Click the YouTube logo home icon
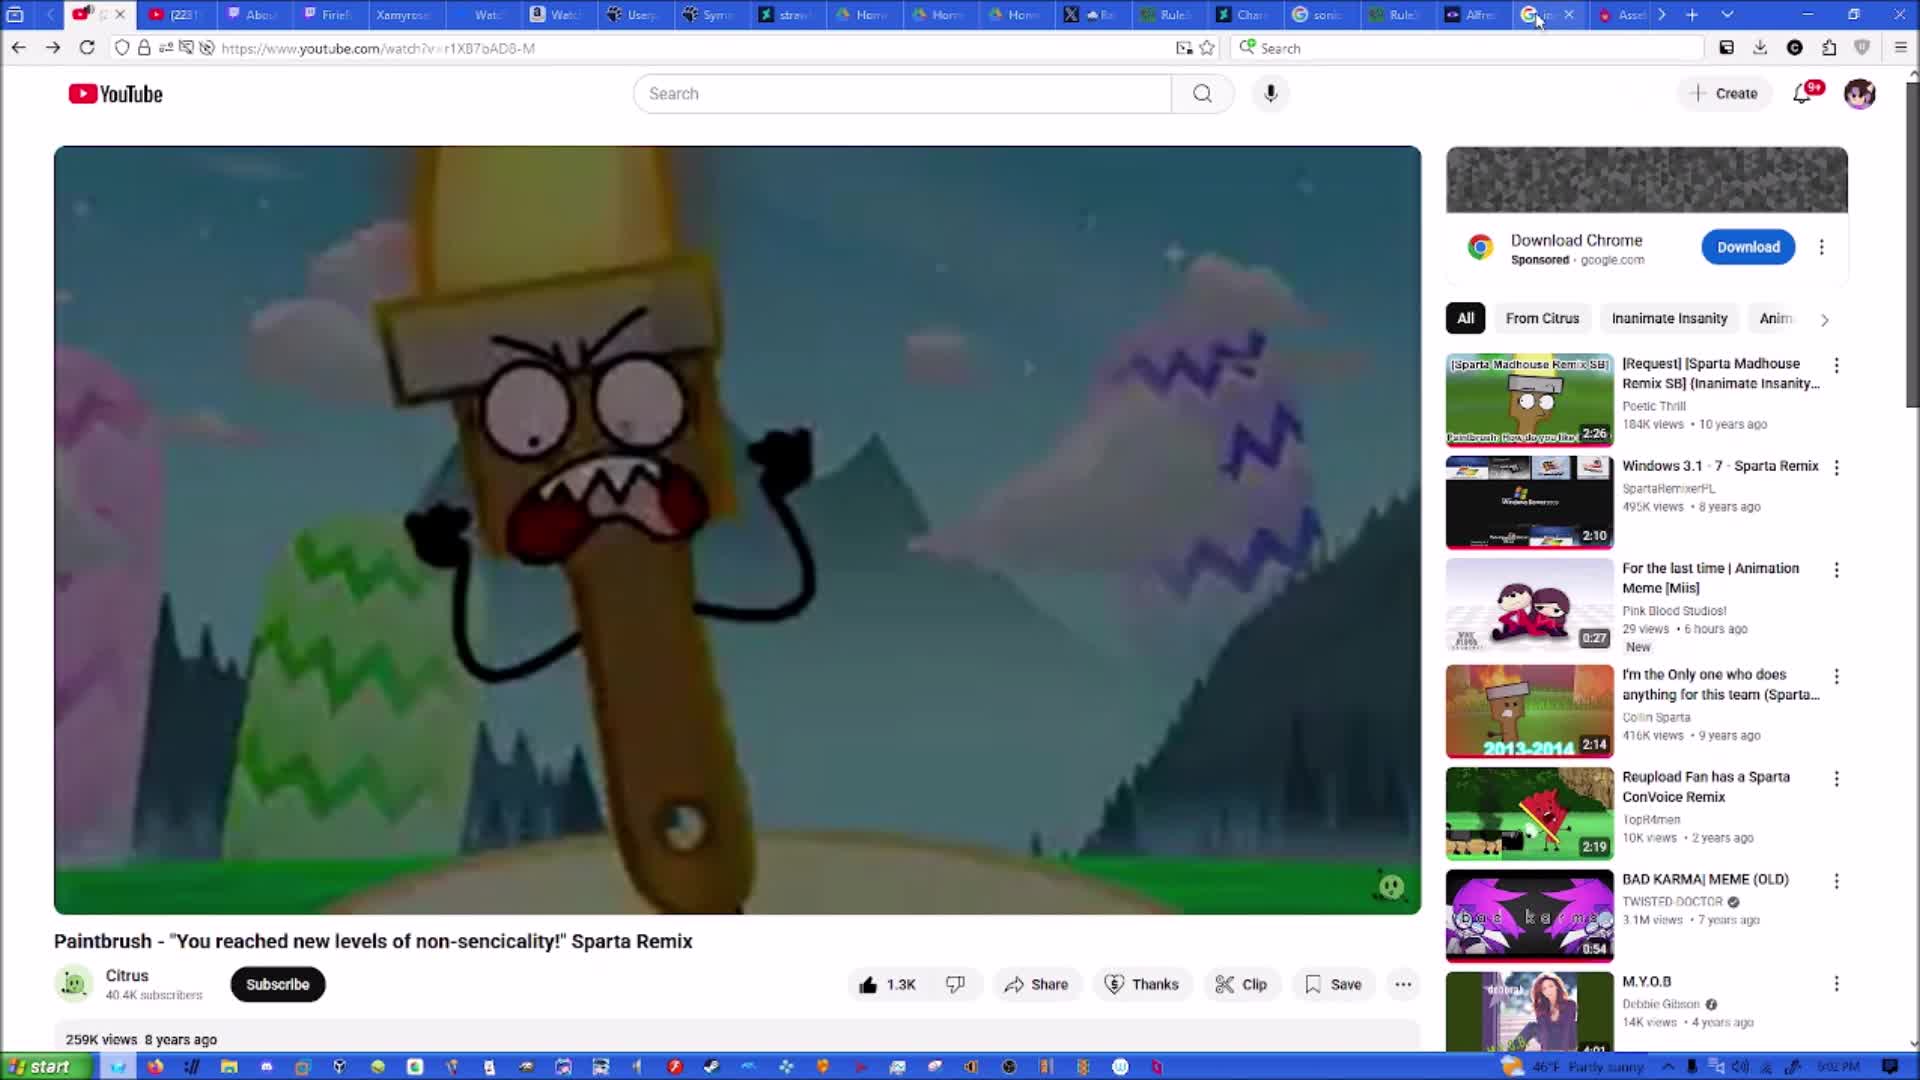The image size is (1920, 1080). pyautogui.click(x=115, y=94)
